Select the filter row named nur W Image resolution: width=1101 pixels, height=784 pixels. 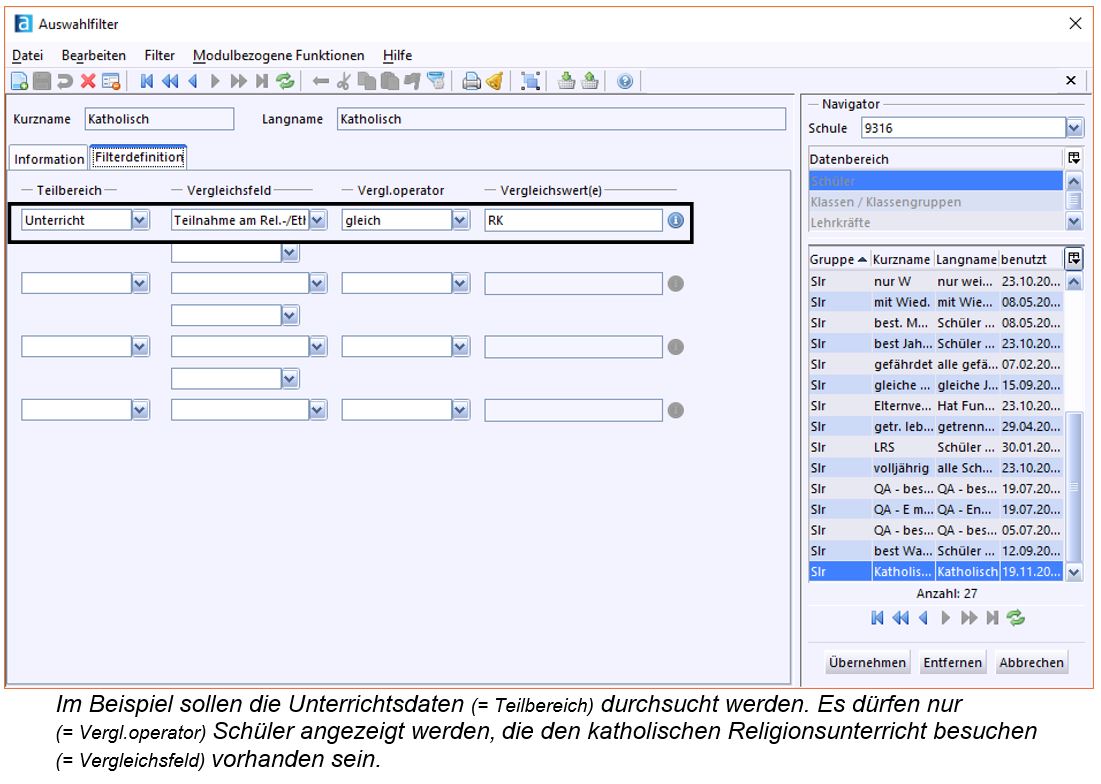click(935, 281)
